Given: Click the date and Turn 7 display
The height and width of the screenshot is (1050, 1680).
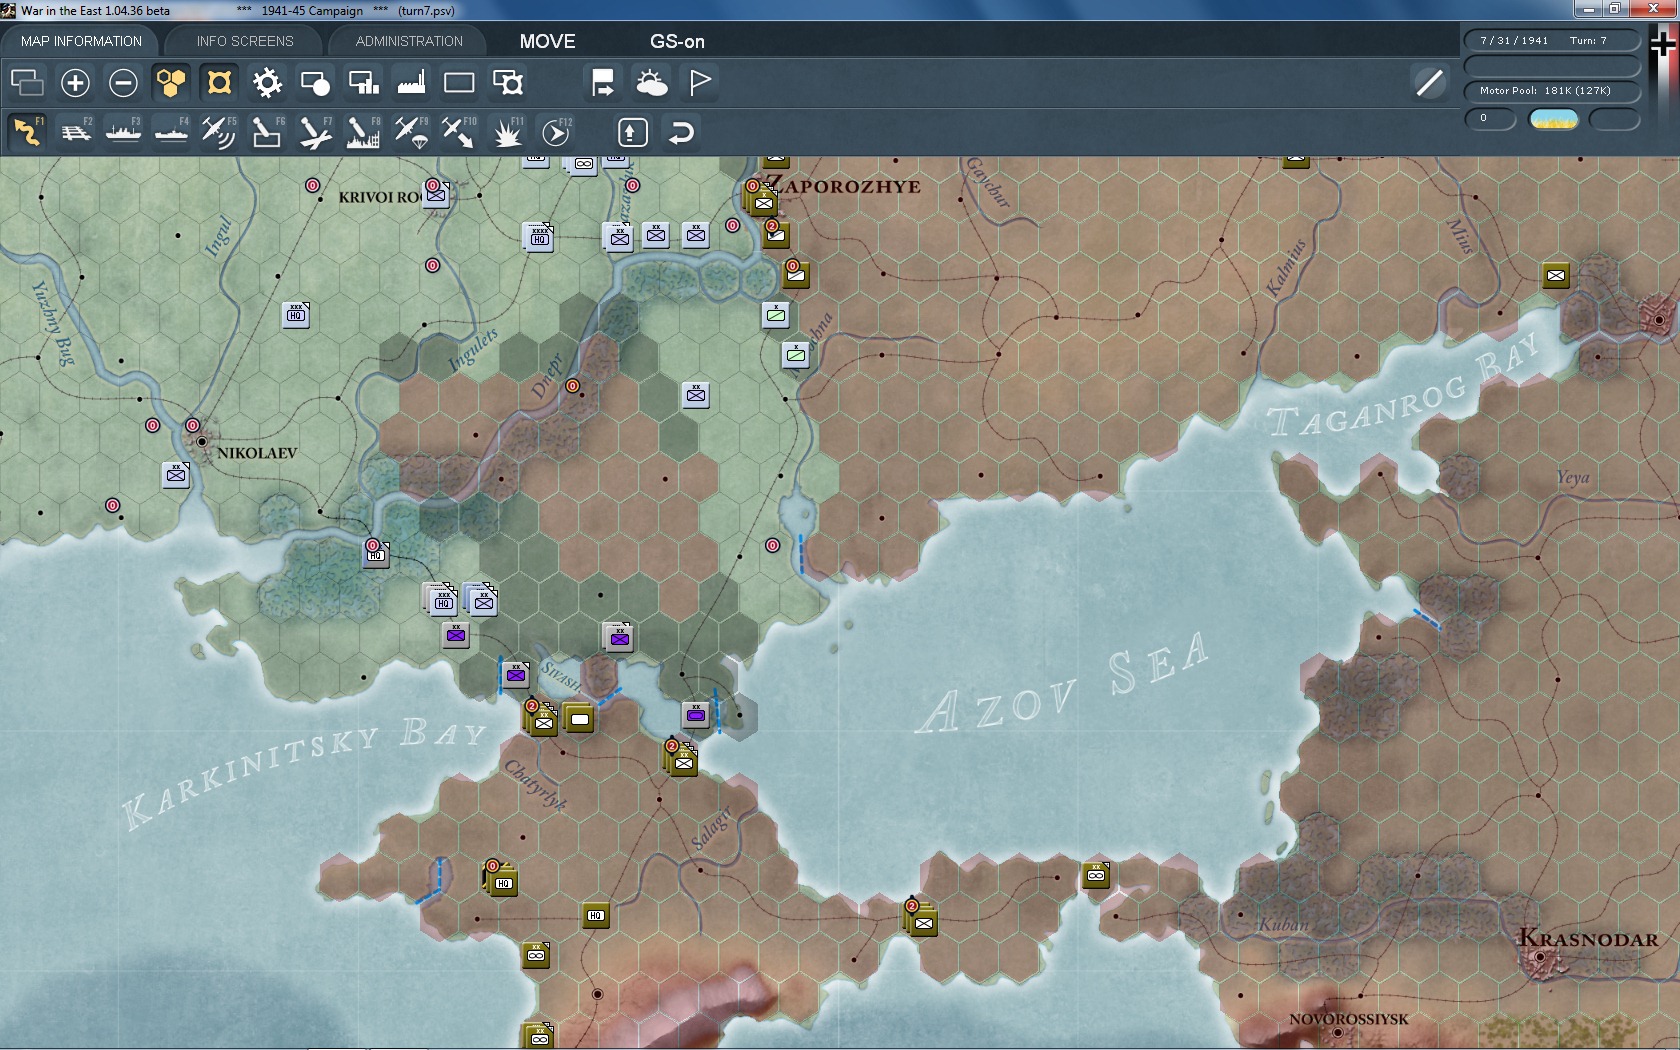Looking at the screenshot, I should pyautogui.click(x=1551, y=41).
